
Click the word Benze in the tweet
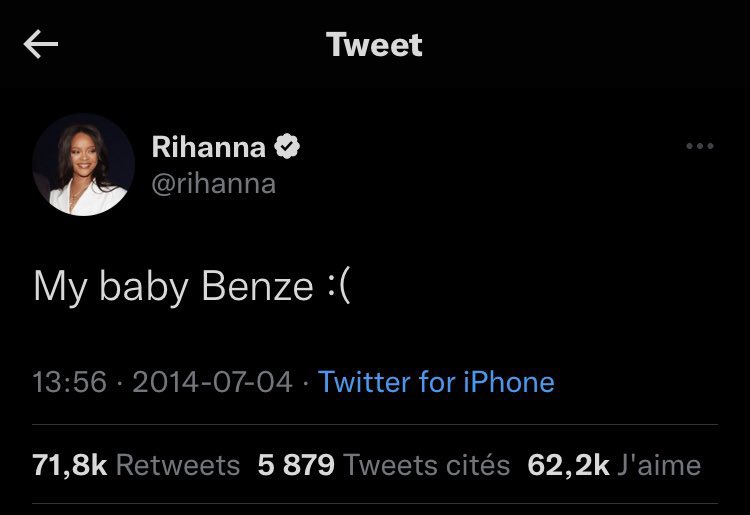point(257,287)
